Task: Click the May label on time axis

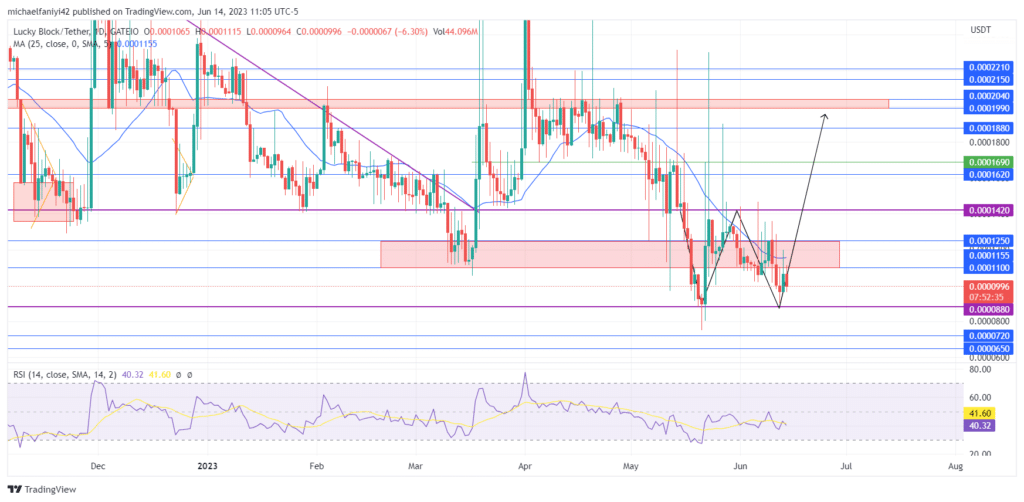Action: (x=630, y=466)
